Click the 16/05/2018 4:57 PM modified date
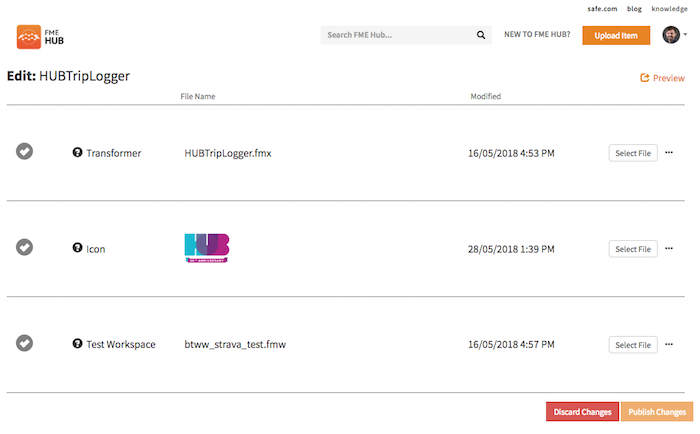This screenshot has height=434, width=700. (x=511, y=344)
